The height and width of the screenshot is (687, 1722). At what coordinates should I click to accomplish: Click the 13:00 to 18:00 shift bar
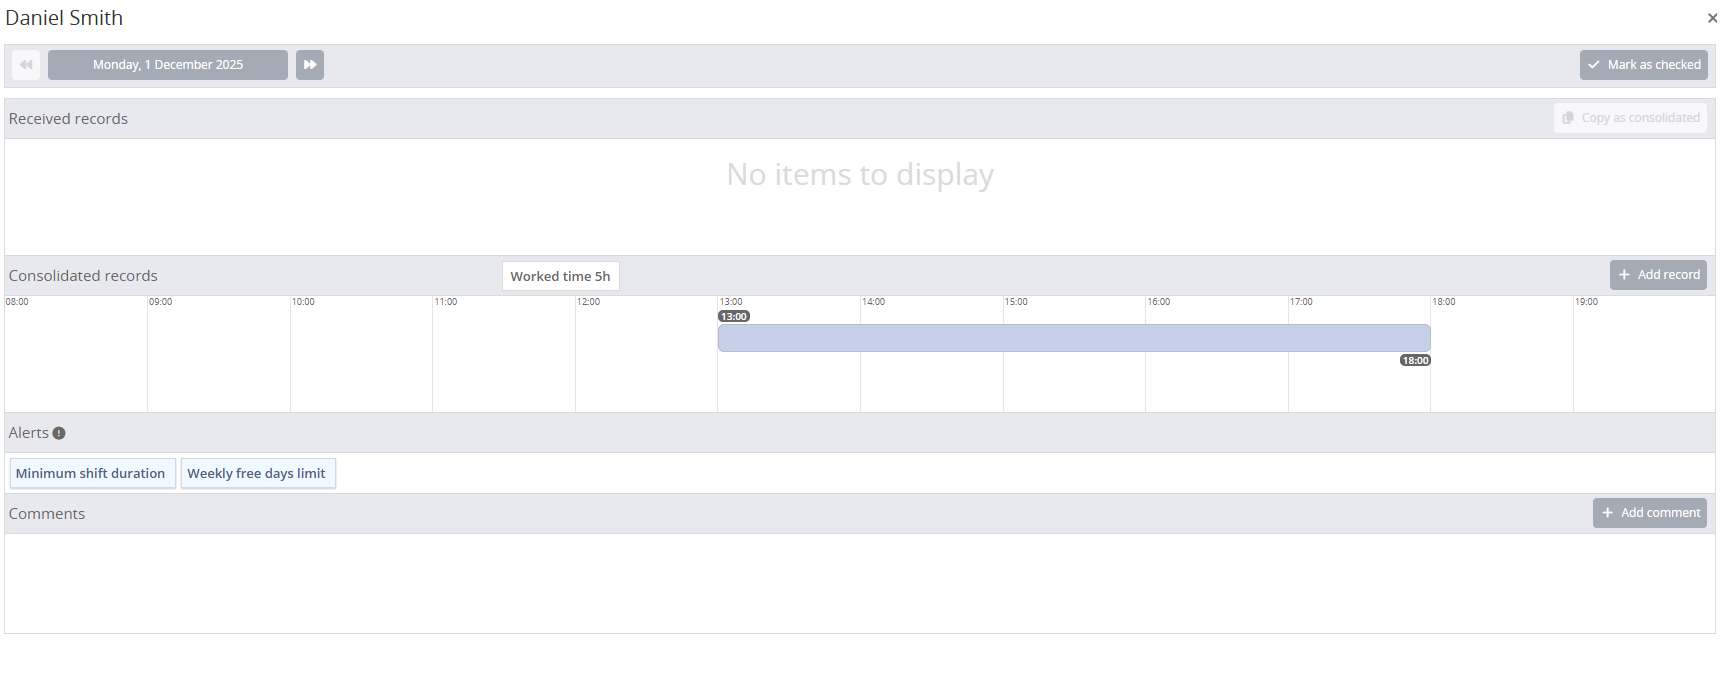[1073, 338]
